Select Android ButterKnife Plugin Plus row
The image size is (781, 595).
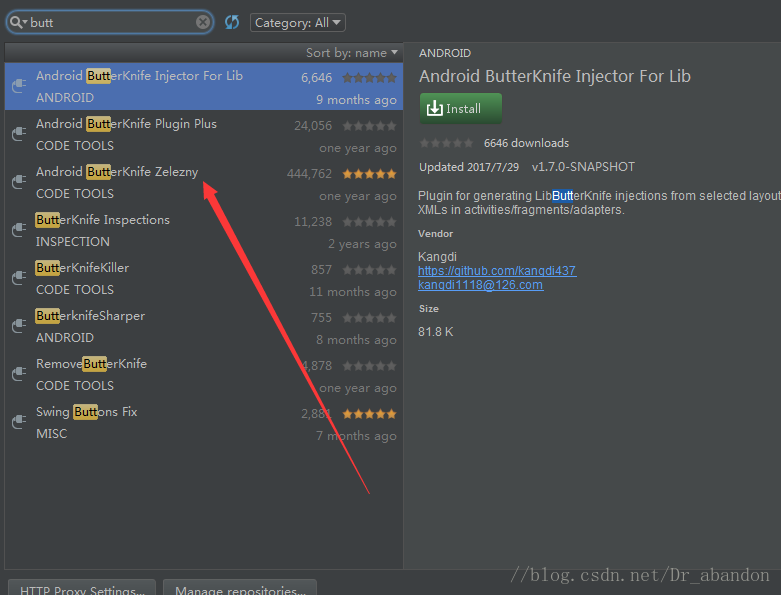(204, 134)
